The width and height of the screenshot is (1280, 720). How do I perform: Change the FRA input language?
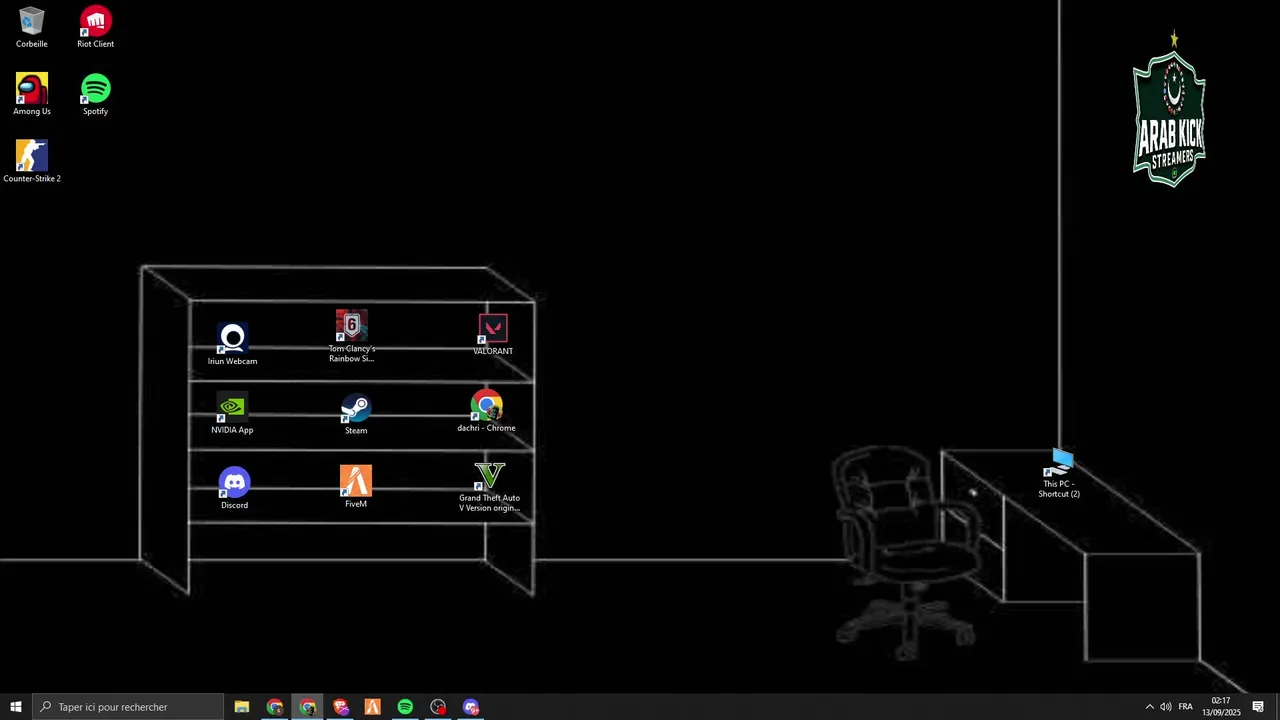point(1185,707)
